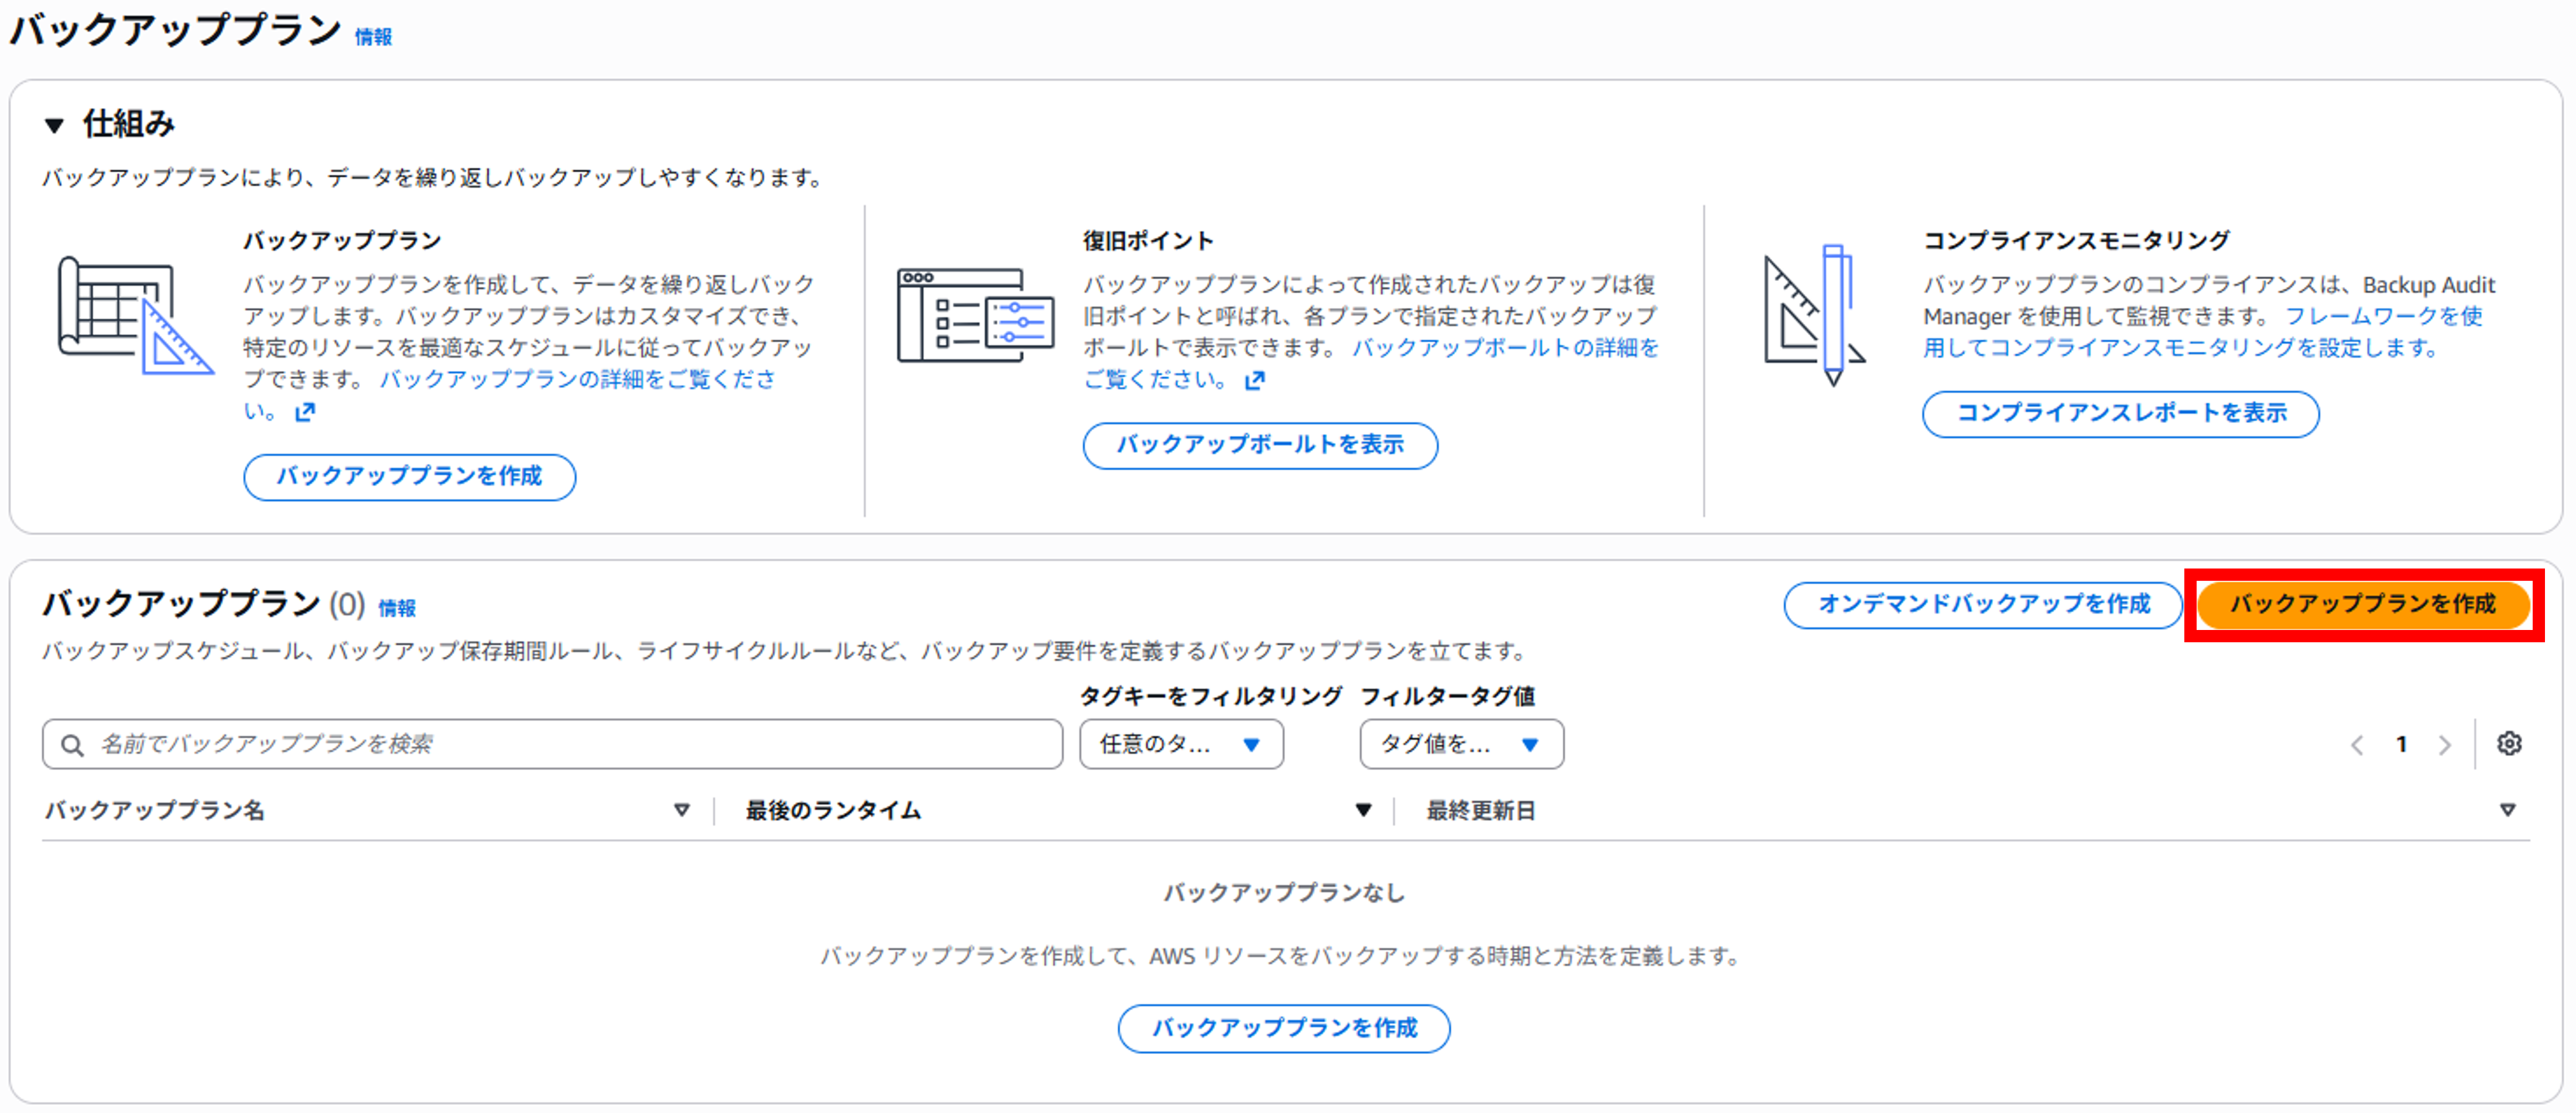The image size is (2576, 1113).
Task: Open フィルタータグ値 dropdown タグ値を...
Action: [1461, 744]
